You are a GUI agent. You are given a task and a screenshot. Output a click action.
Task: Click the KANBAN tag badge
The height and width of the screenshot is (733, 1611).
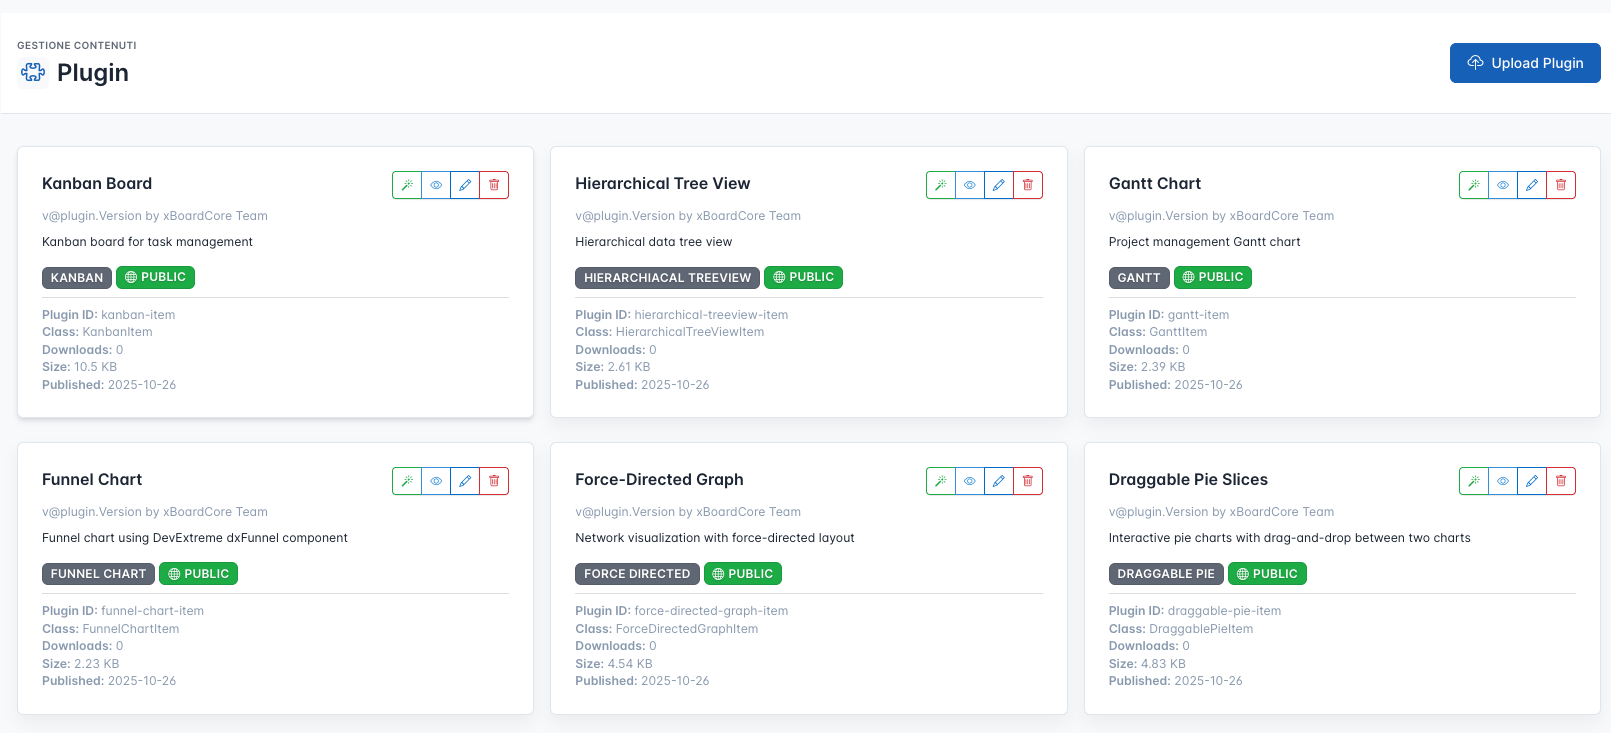[77, 278]
